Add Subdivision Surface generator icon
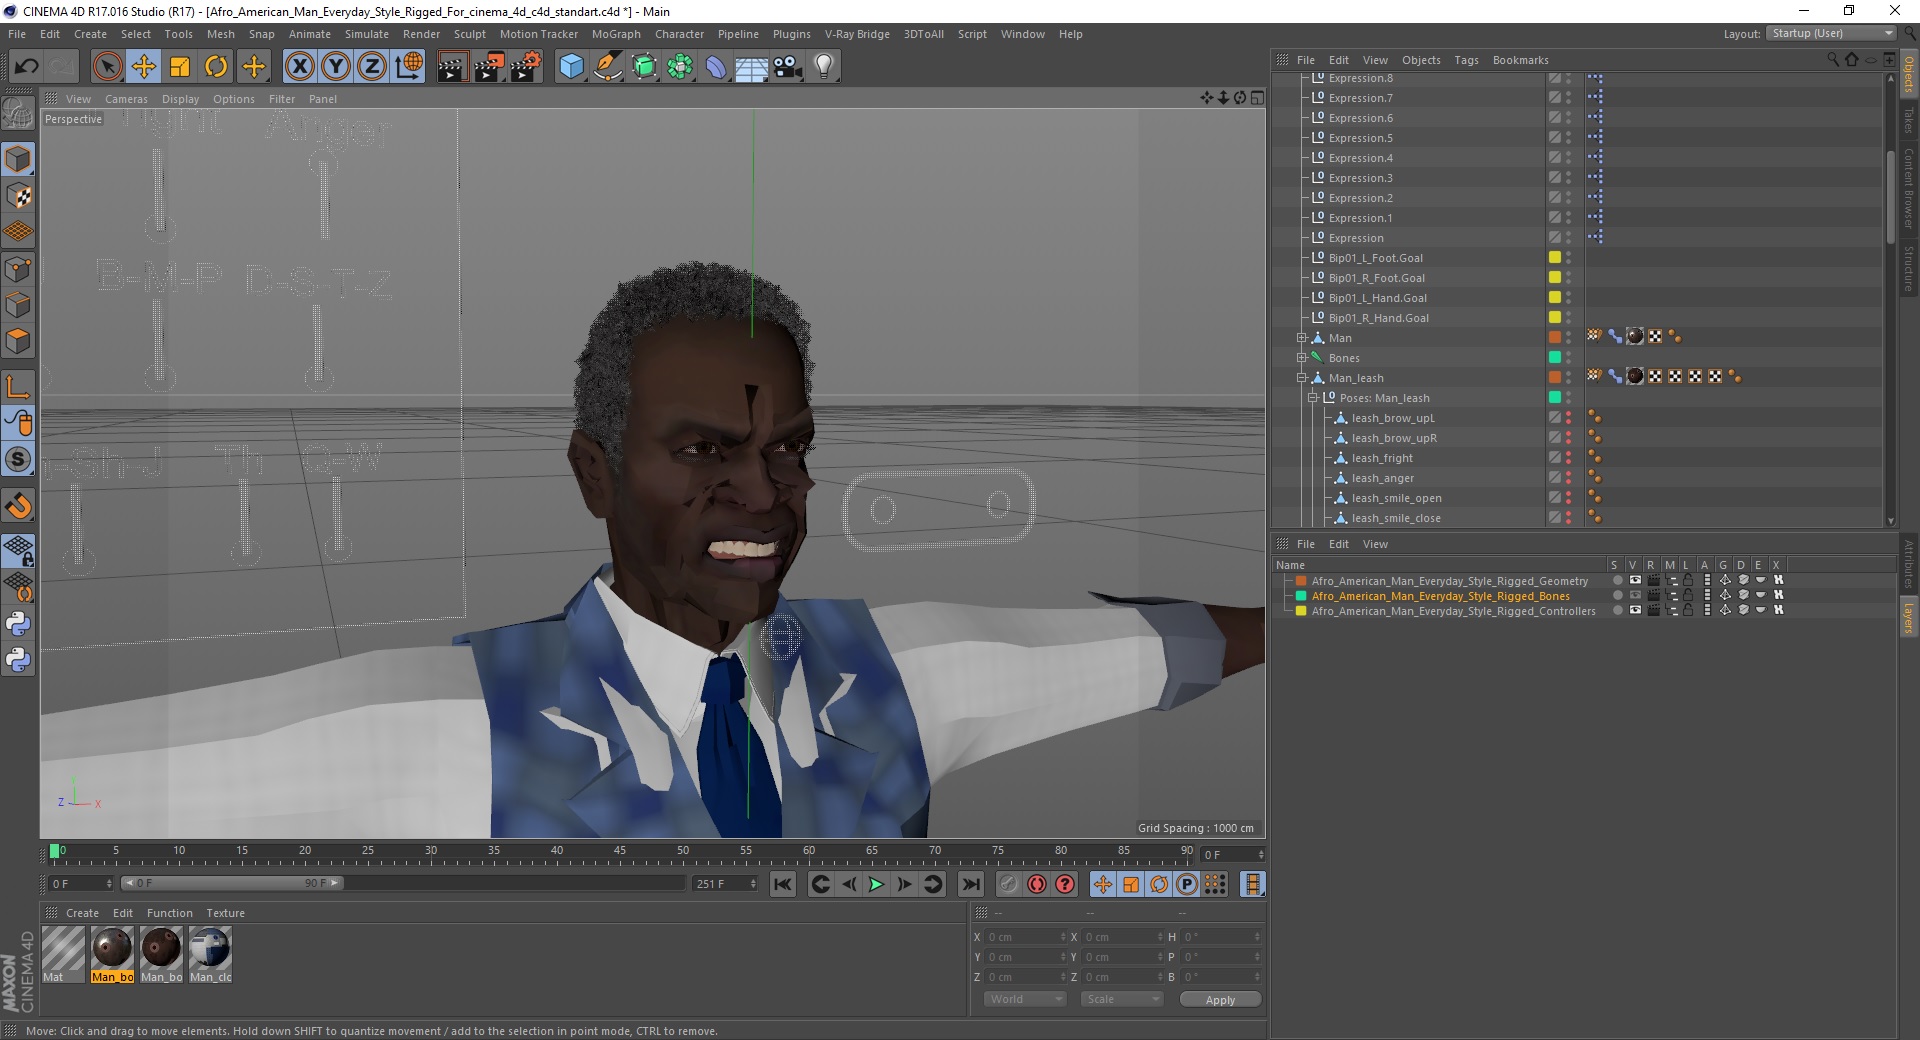Image resolution: width=1920 pixels, height=1040 pixels. 644,67
